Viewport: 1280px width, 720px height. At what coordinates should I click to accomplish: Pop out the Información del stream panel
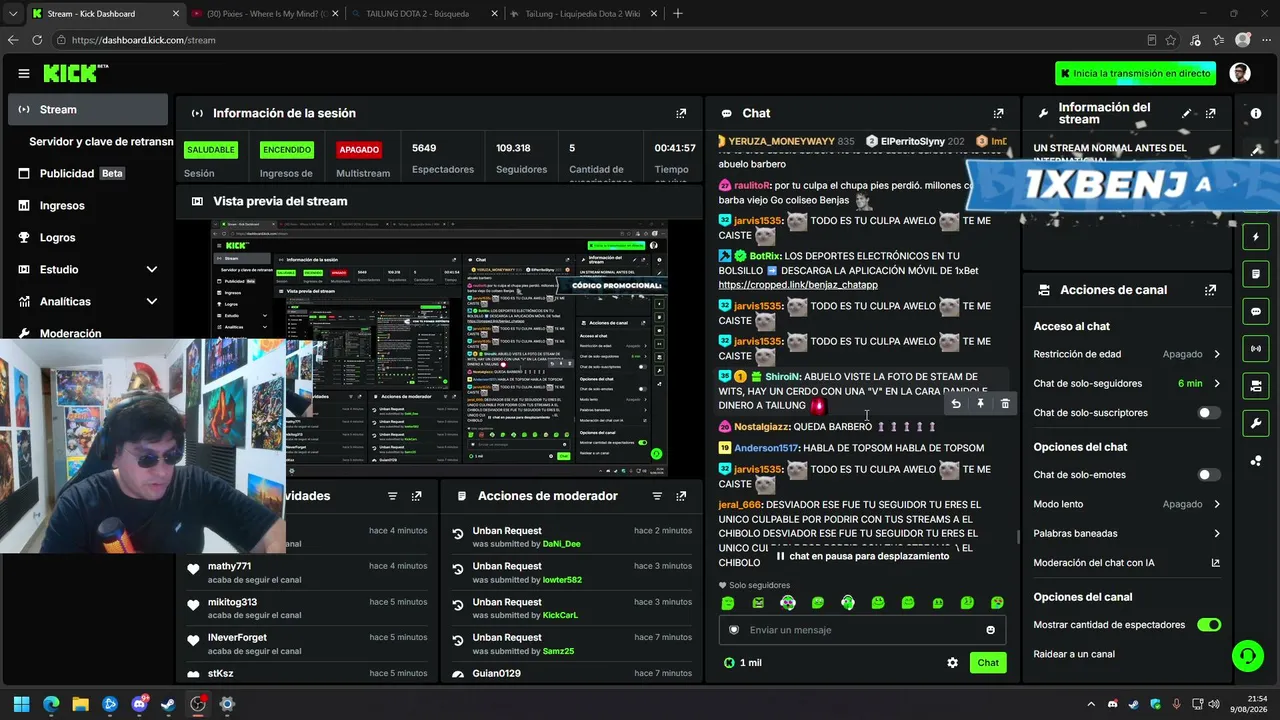(x=1211, y=114)
